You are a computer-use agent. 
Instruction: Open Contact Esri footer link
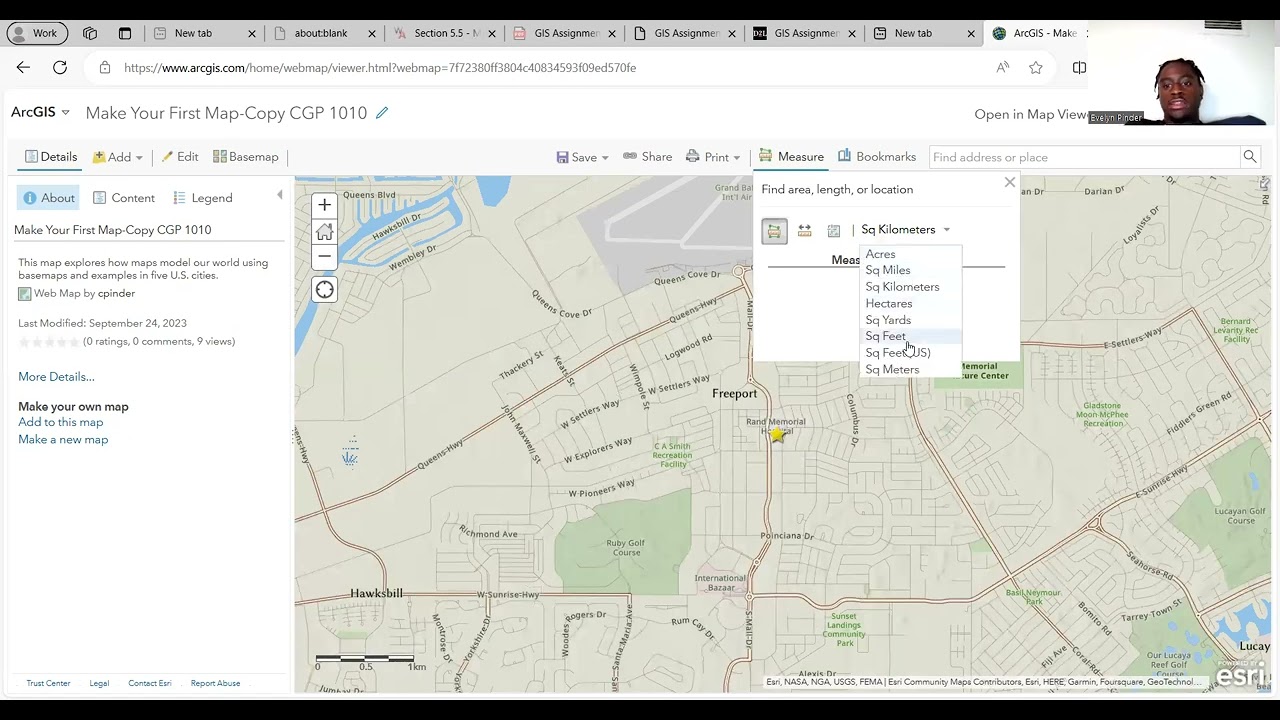(149, 684)
